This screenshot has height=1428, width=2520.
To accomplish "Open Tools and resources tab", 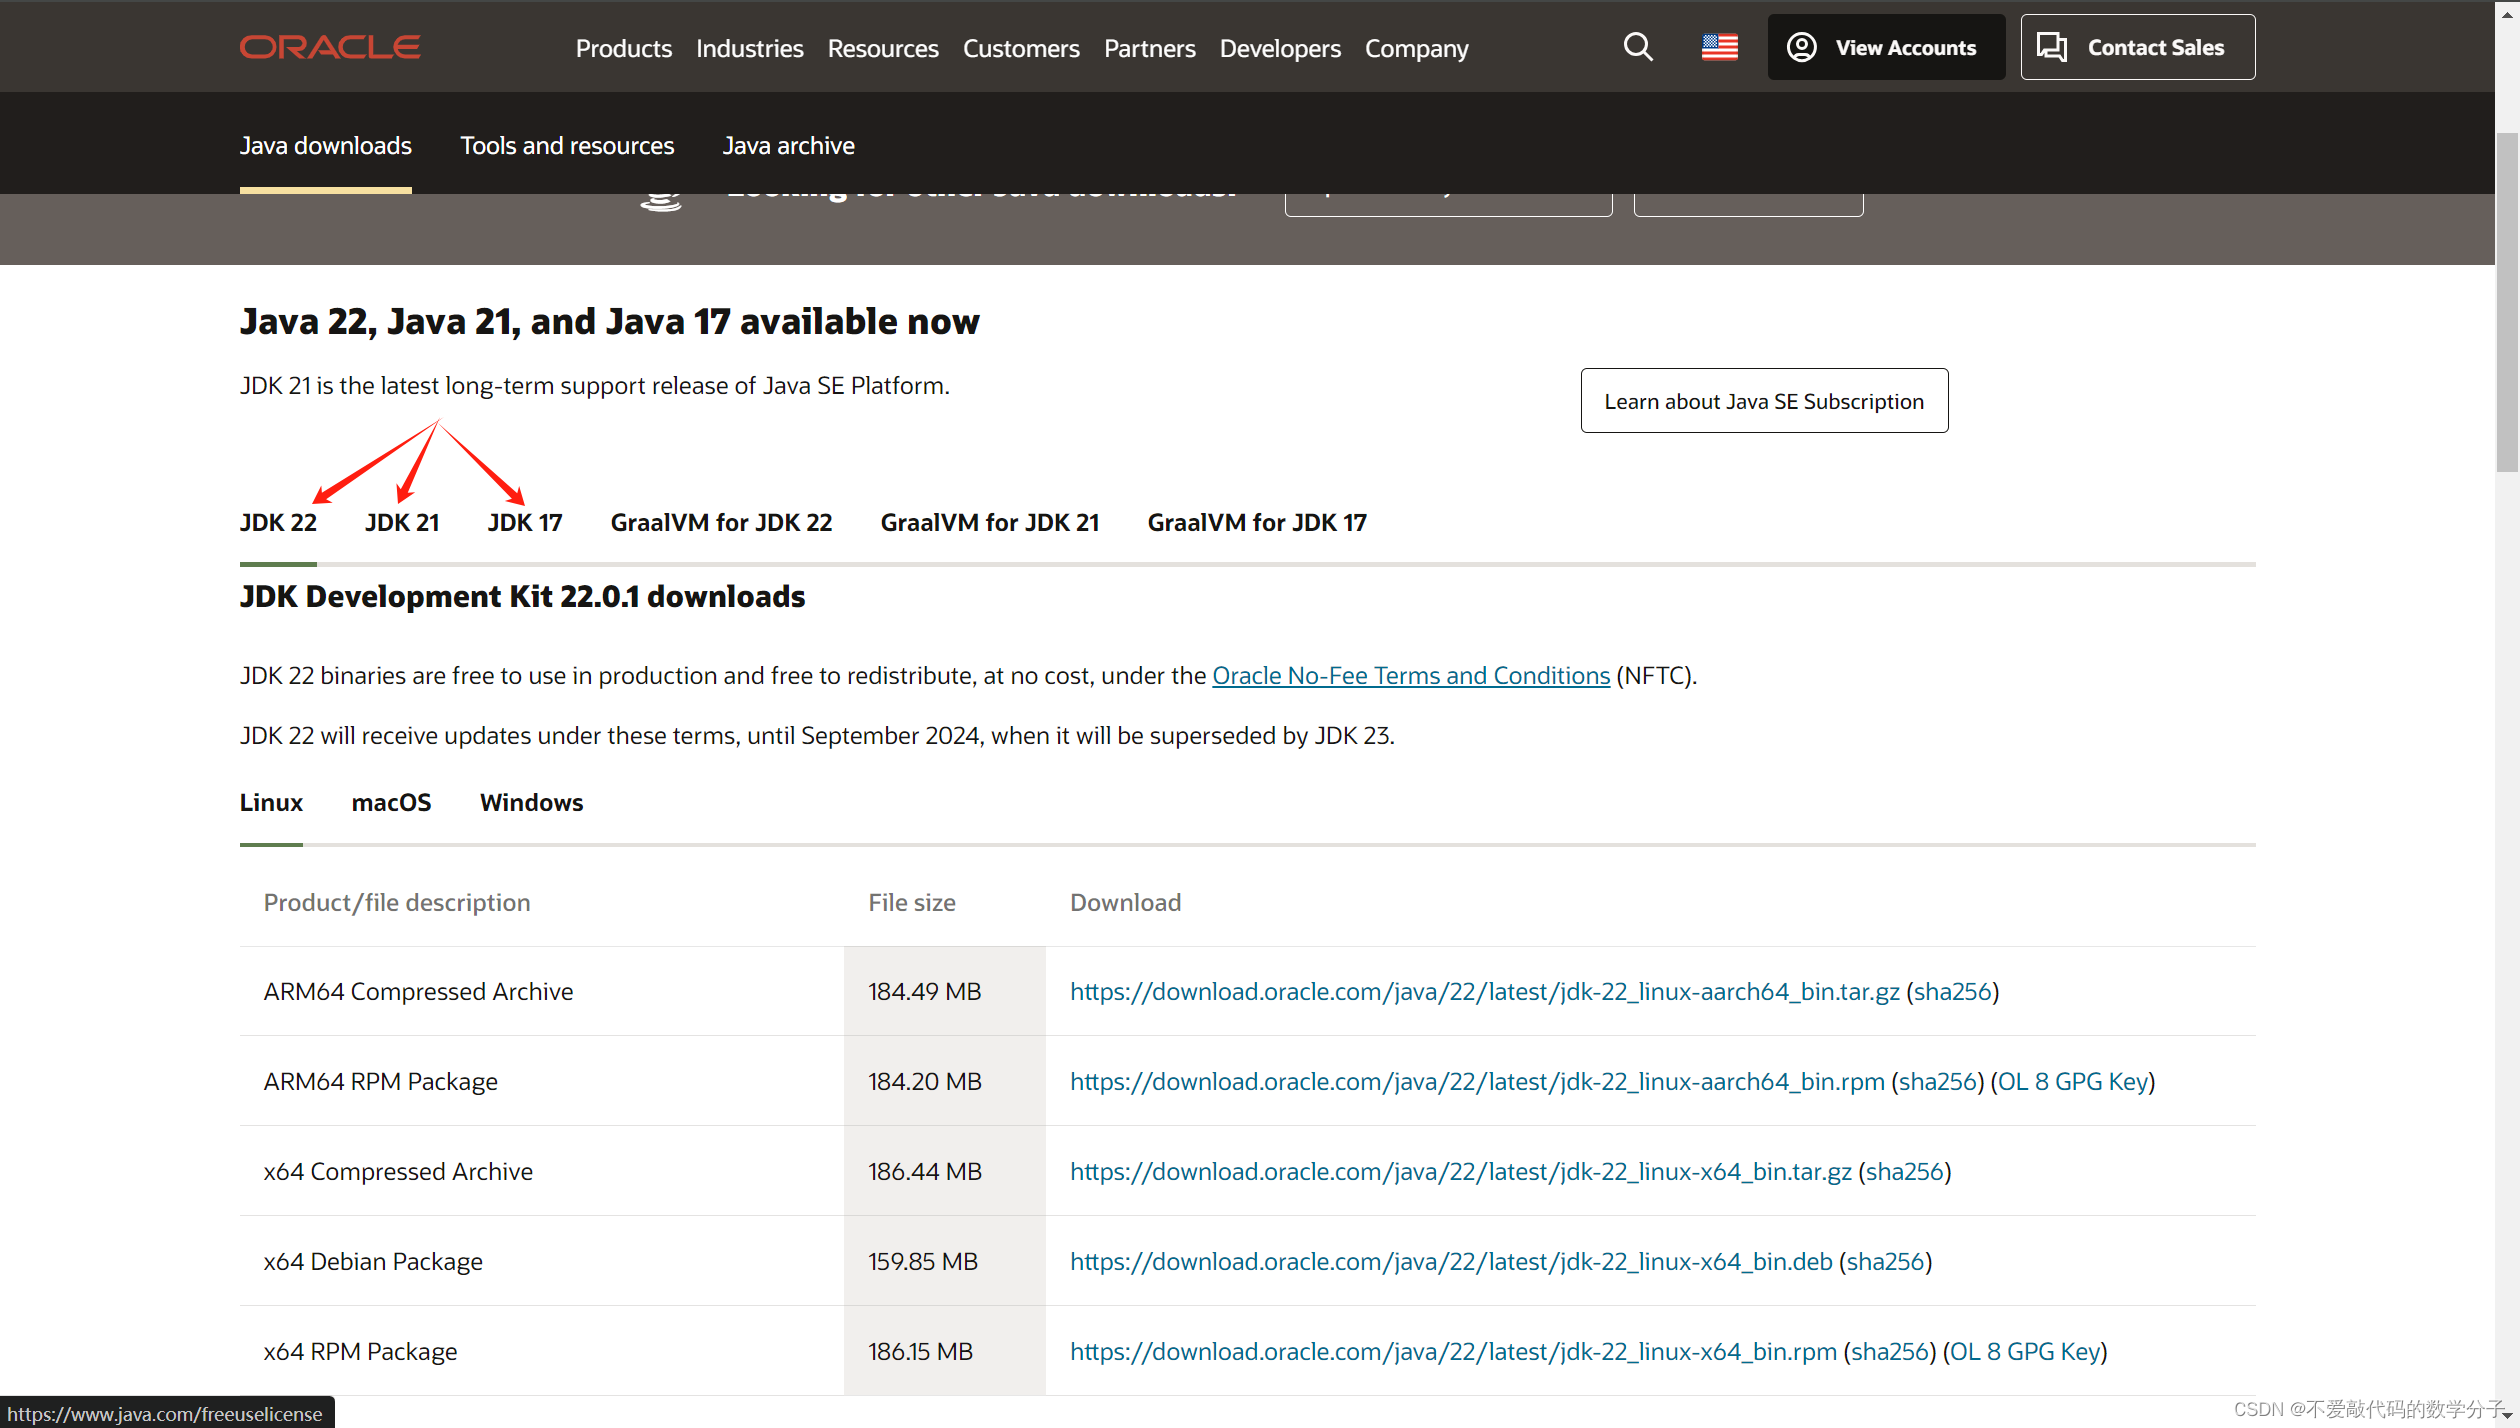I will 567,145.
